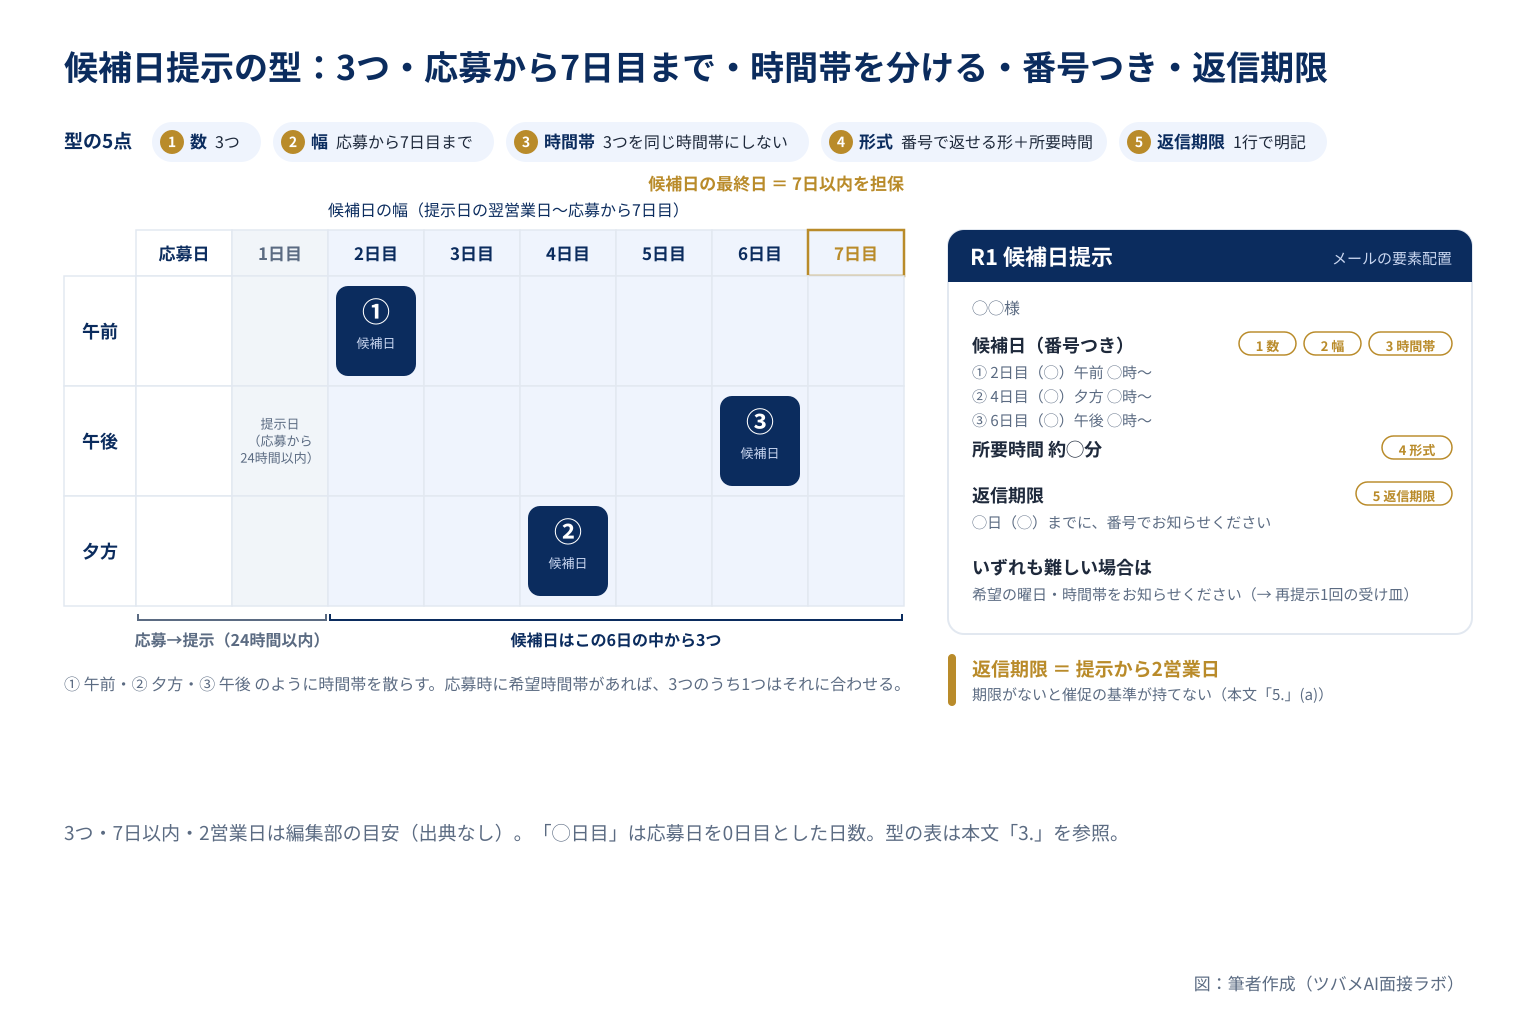Select the top chip 幅 応募から7日目まで

coord(383,142)
